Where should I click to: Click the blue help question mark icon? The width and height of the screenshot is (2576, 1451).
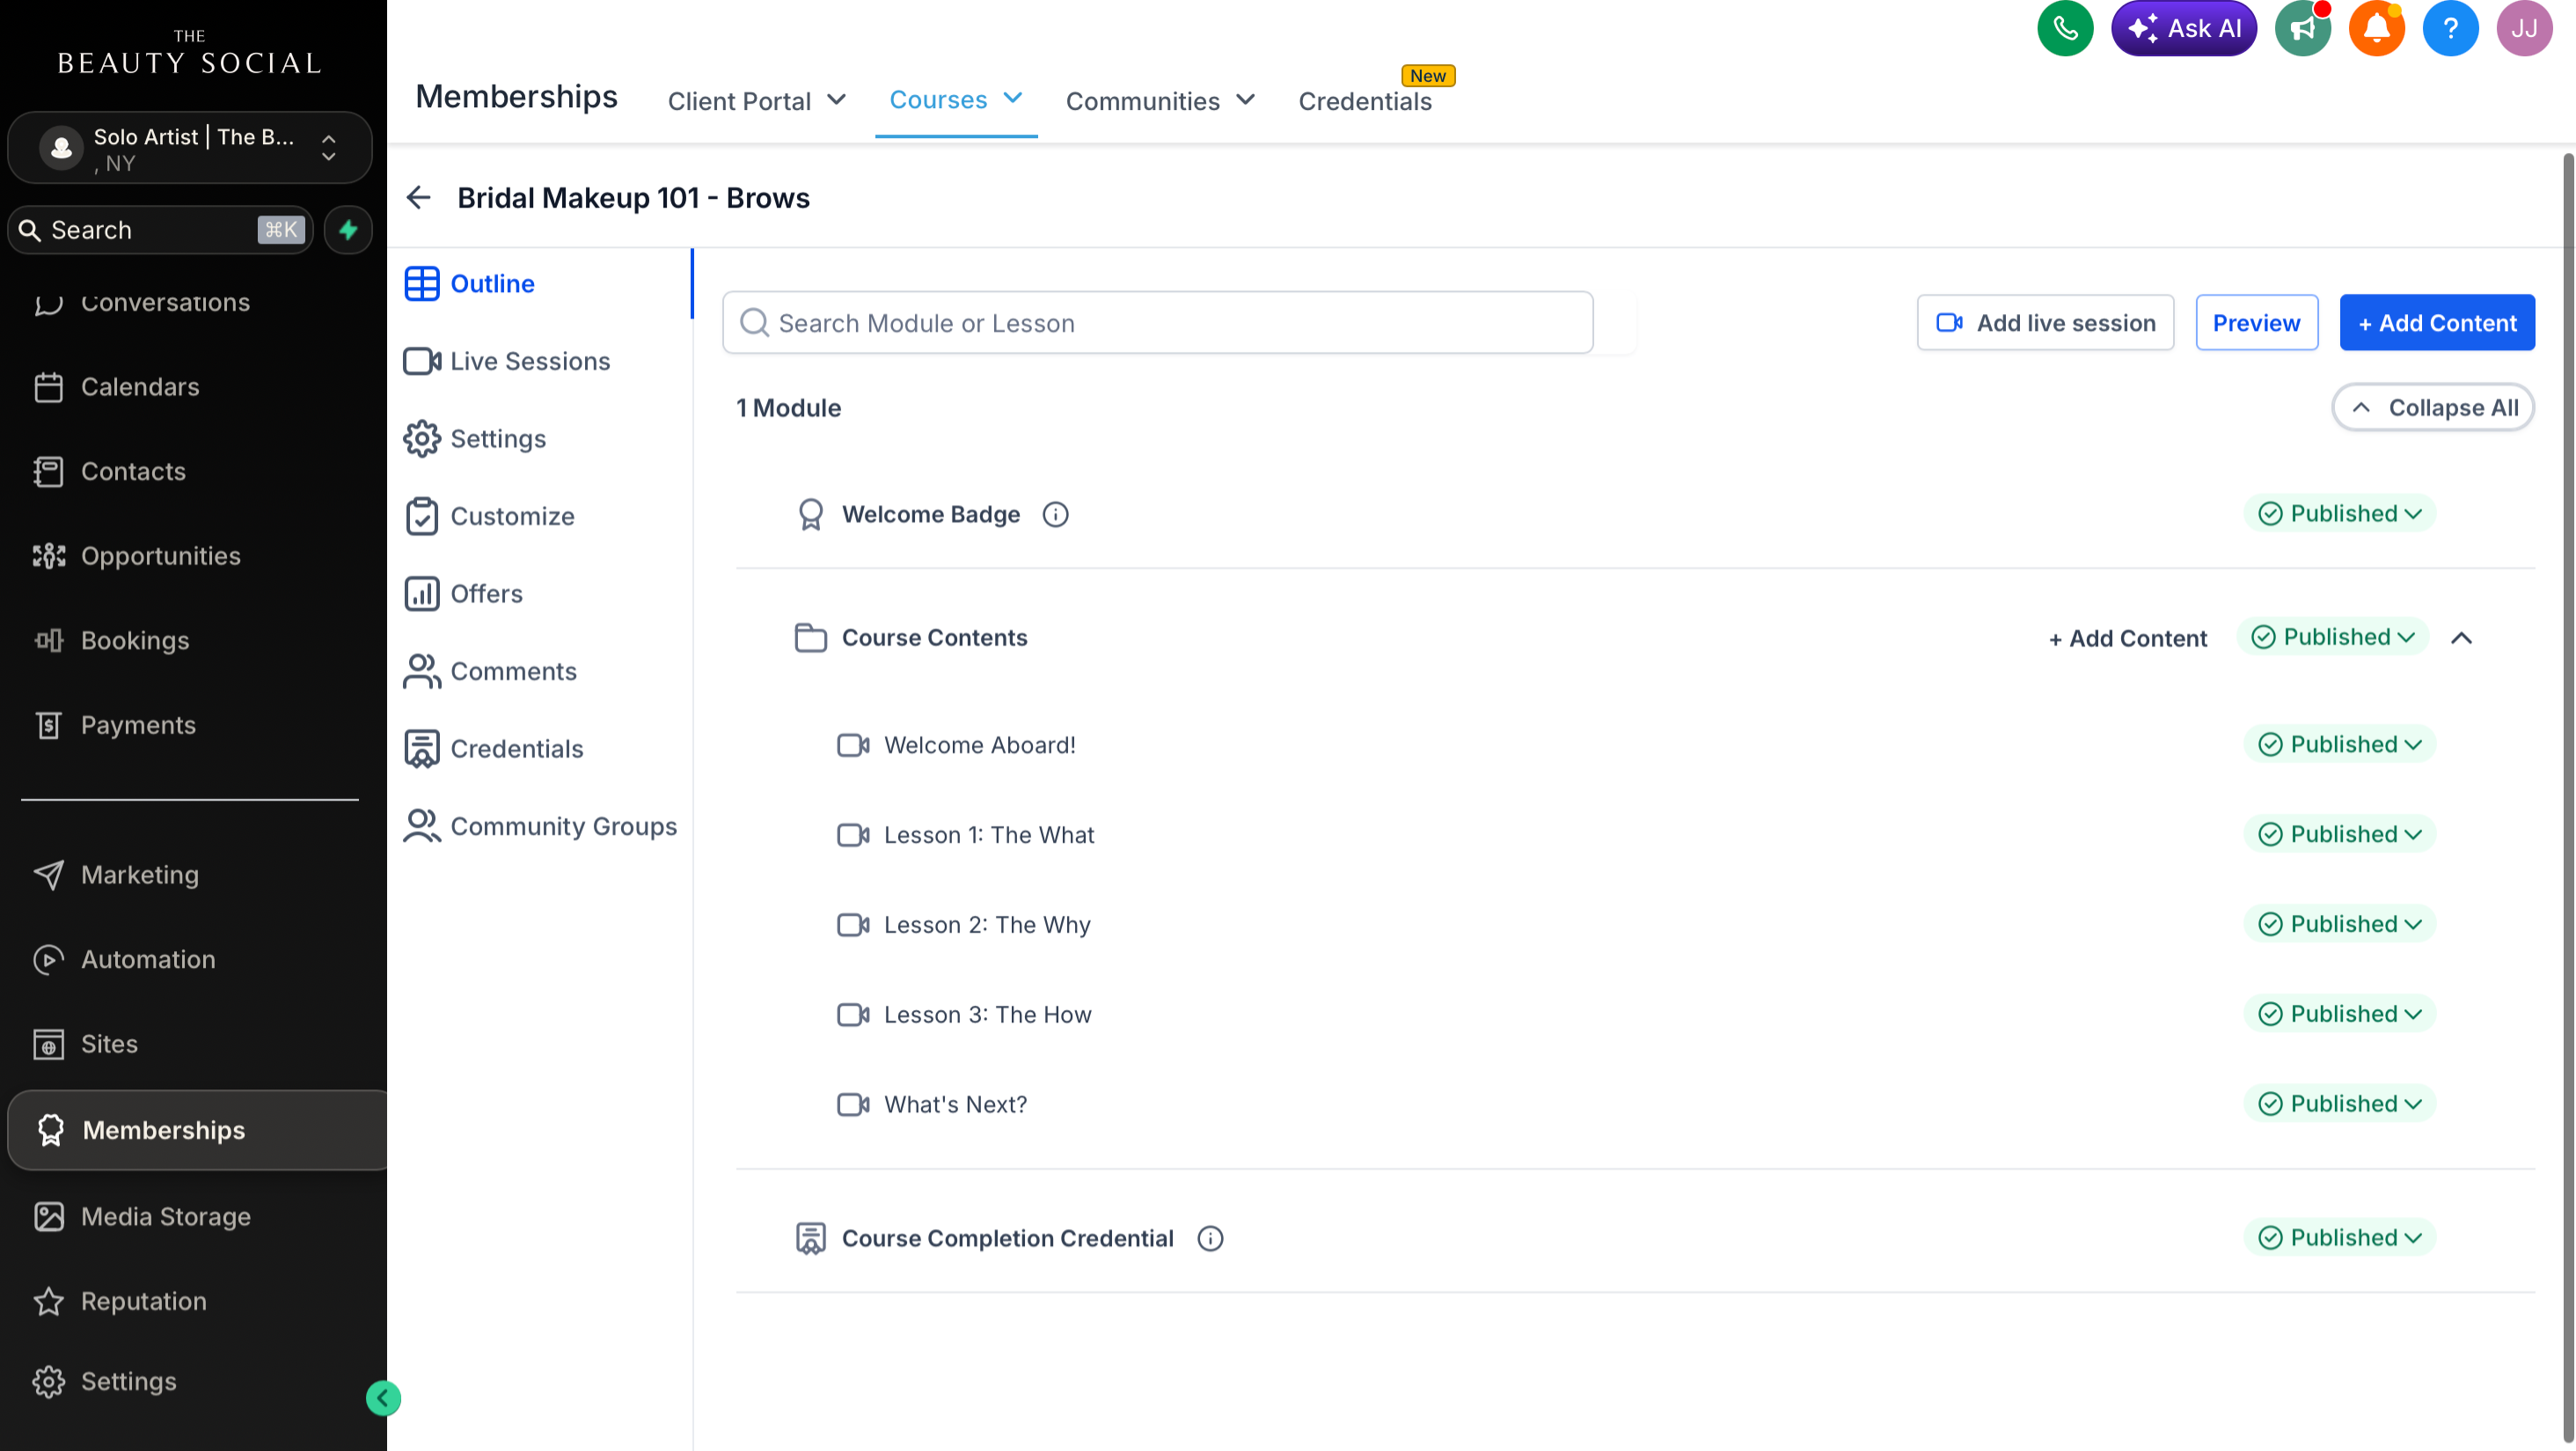click(2450, 28)
